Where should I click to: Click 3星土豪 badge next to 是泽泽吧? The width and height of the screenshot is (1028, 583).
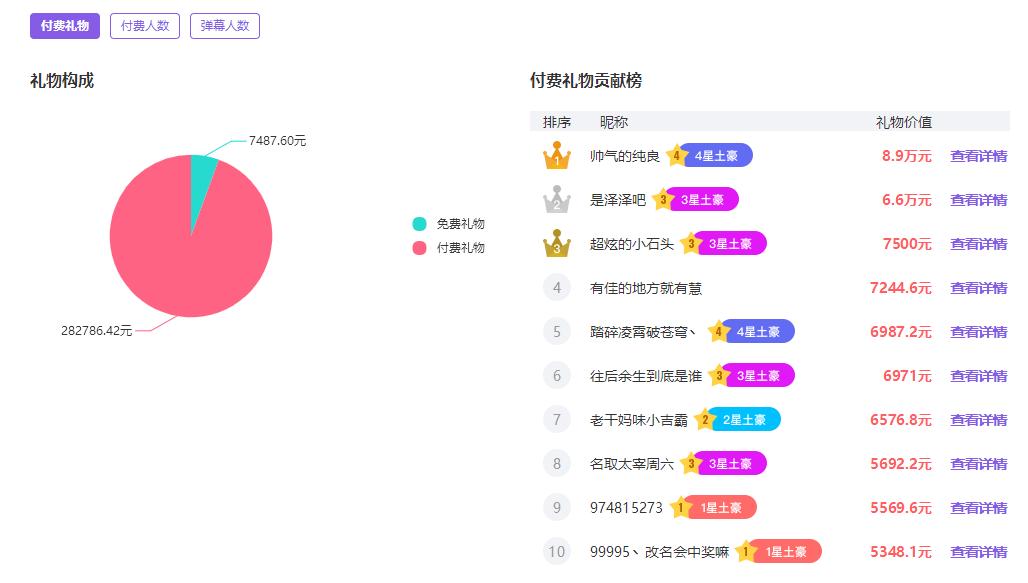click(x=702, y=200)
